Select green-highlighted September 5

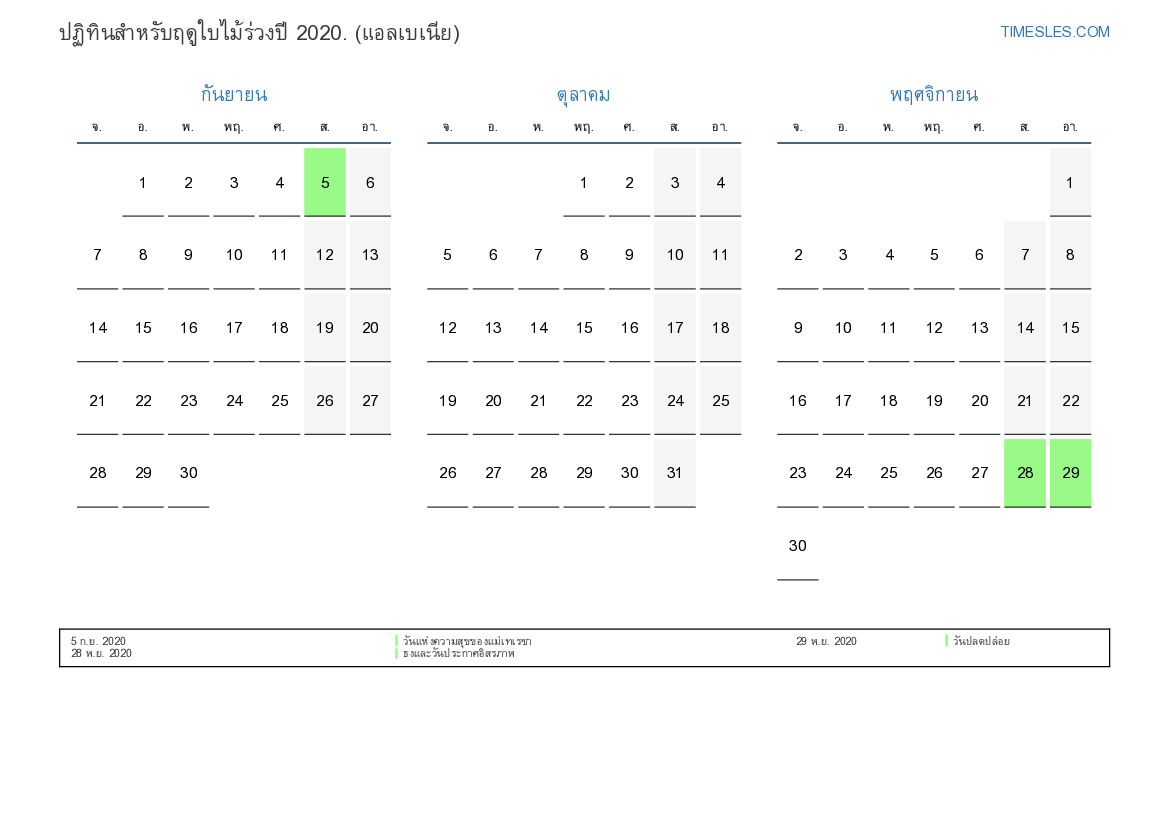tap(325, 182)
